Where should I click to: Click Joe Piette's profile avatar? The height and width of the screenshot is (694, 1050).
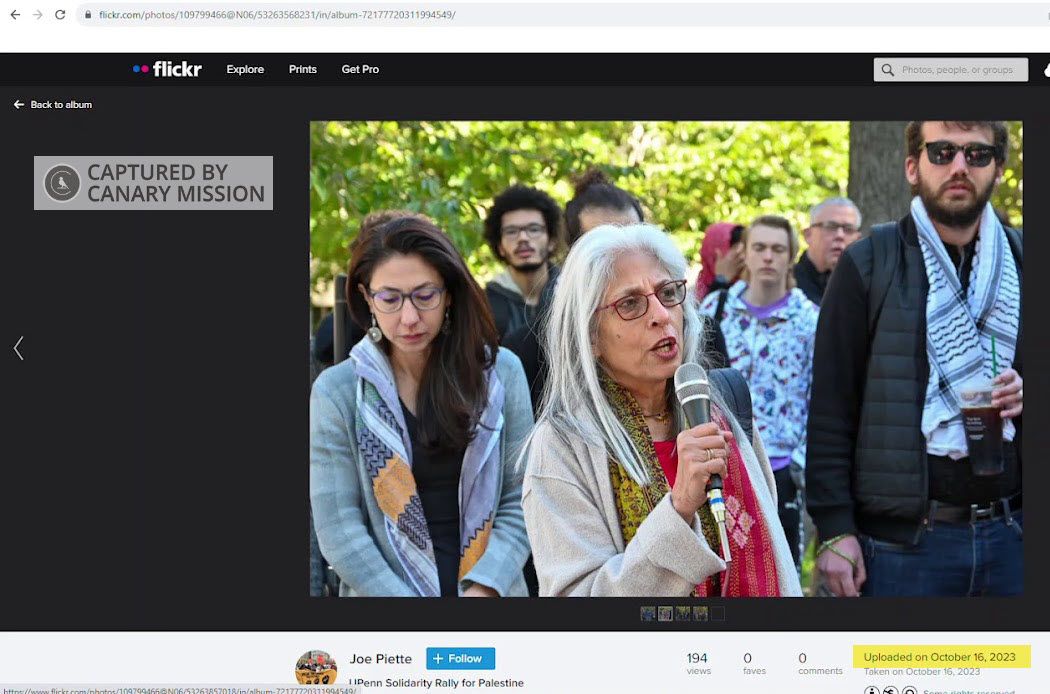316,668
